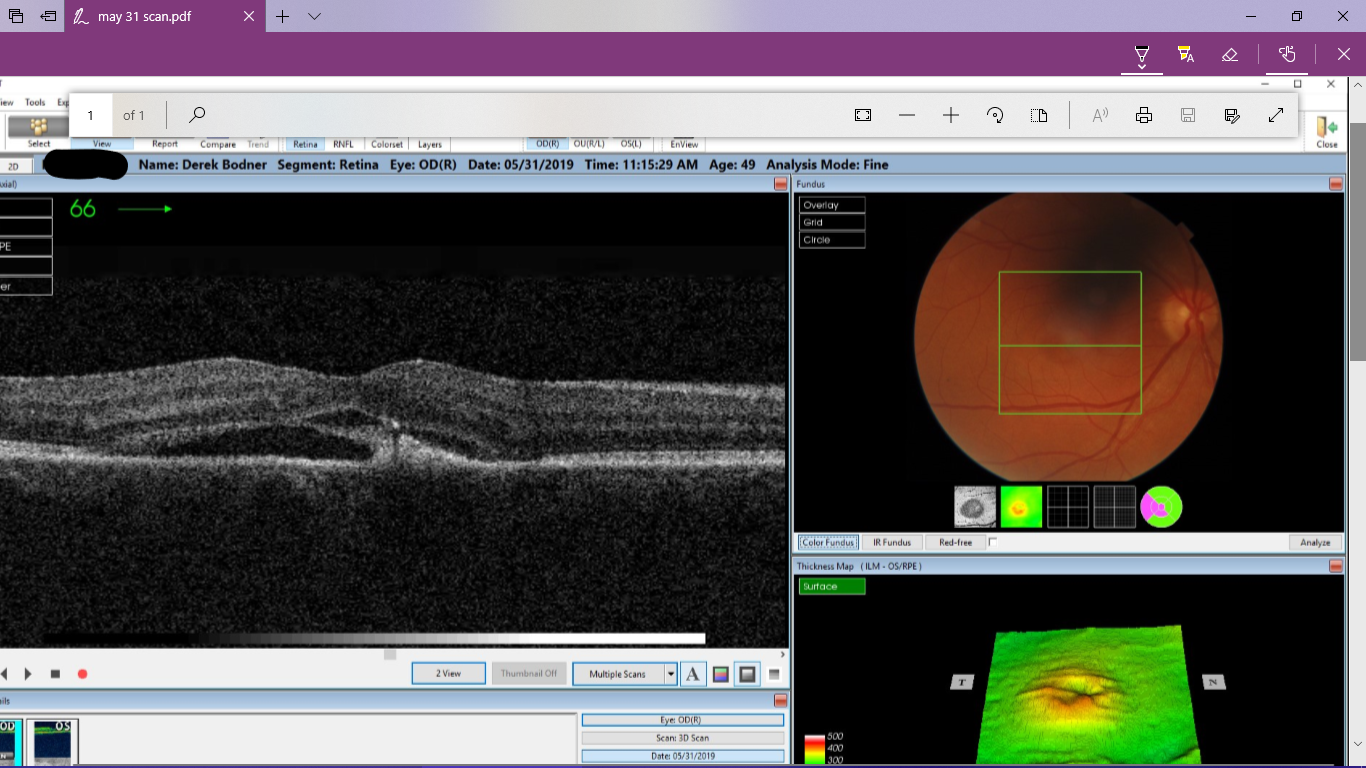The width and height of the screenshot is (1366, 768).
Task: Tick the checkbox beside Red-free
Action: [993, 542]
